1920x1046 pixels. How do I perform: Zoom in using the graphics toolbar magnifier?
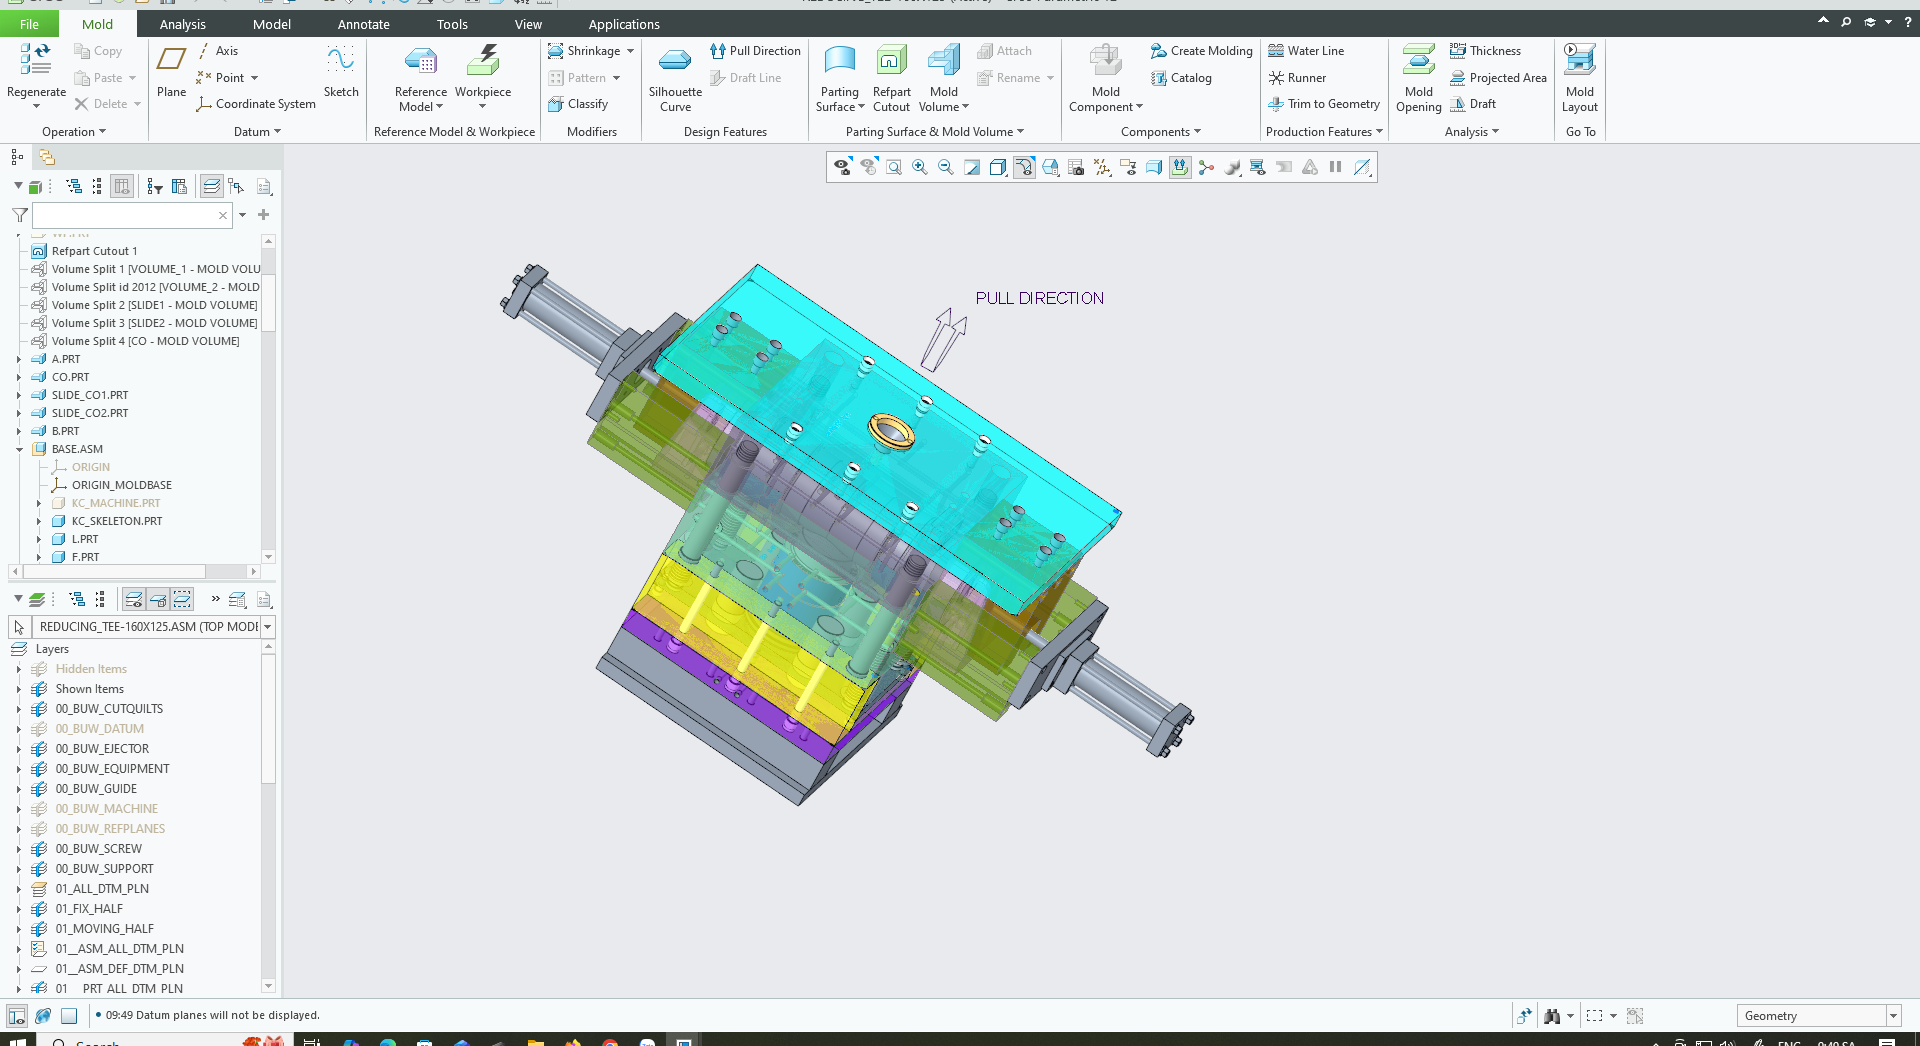(919, 168)
